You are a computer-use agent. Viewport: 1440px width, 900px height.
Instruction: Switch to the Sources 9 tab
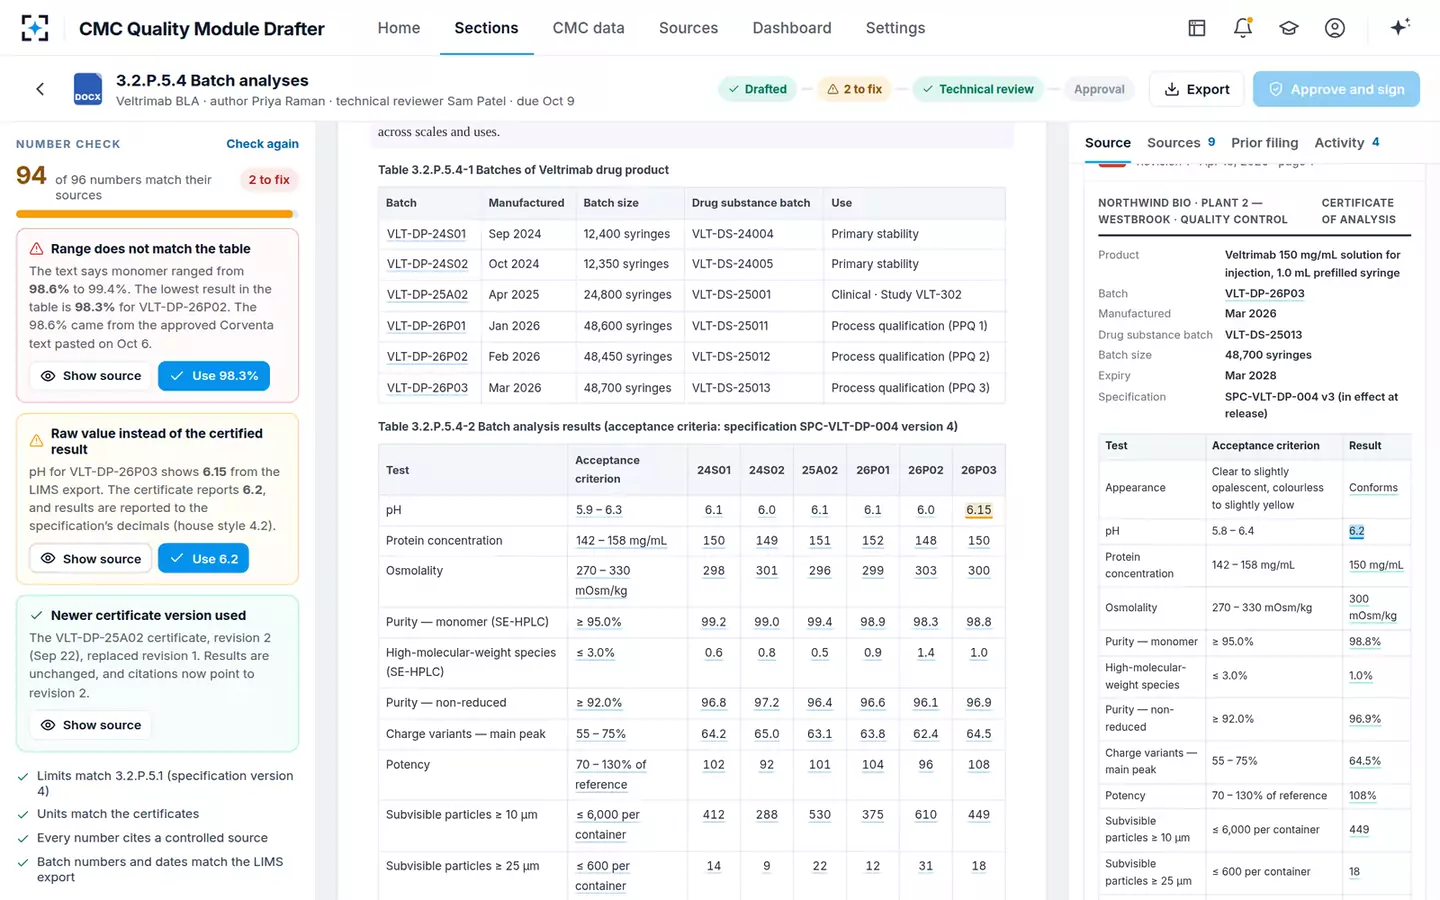pos(1181,143)
